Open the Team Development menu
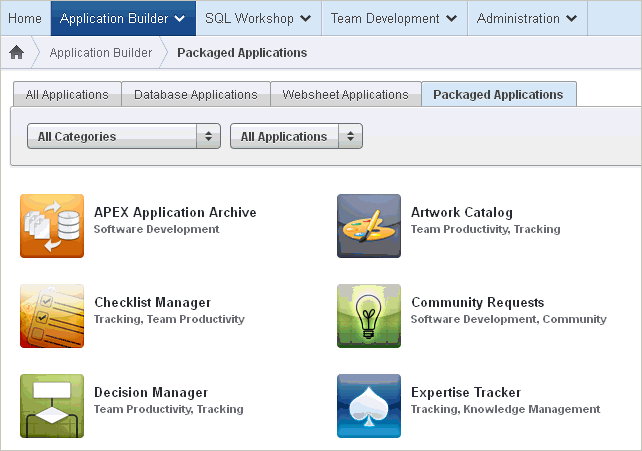 click(395, 18)
